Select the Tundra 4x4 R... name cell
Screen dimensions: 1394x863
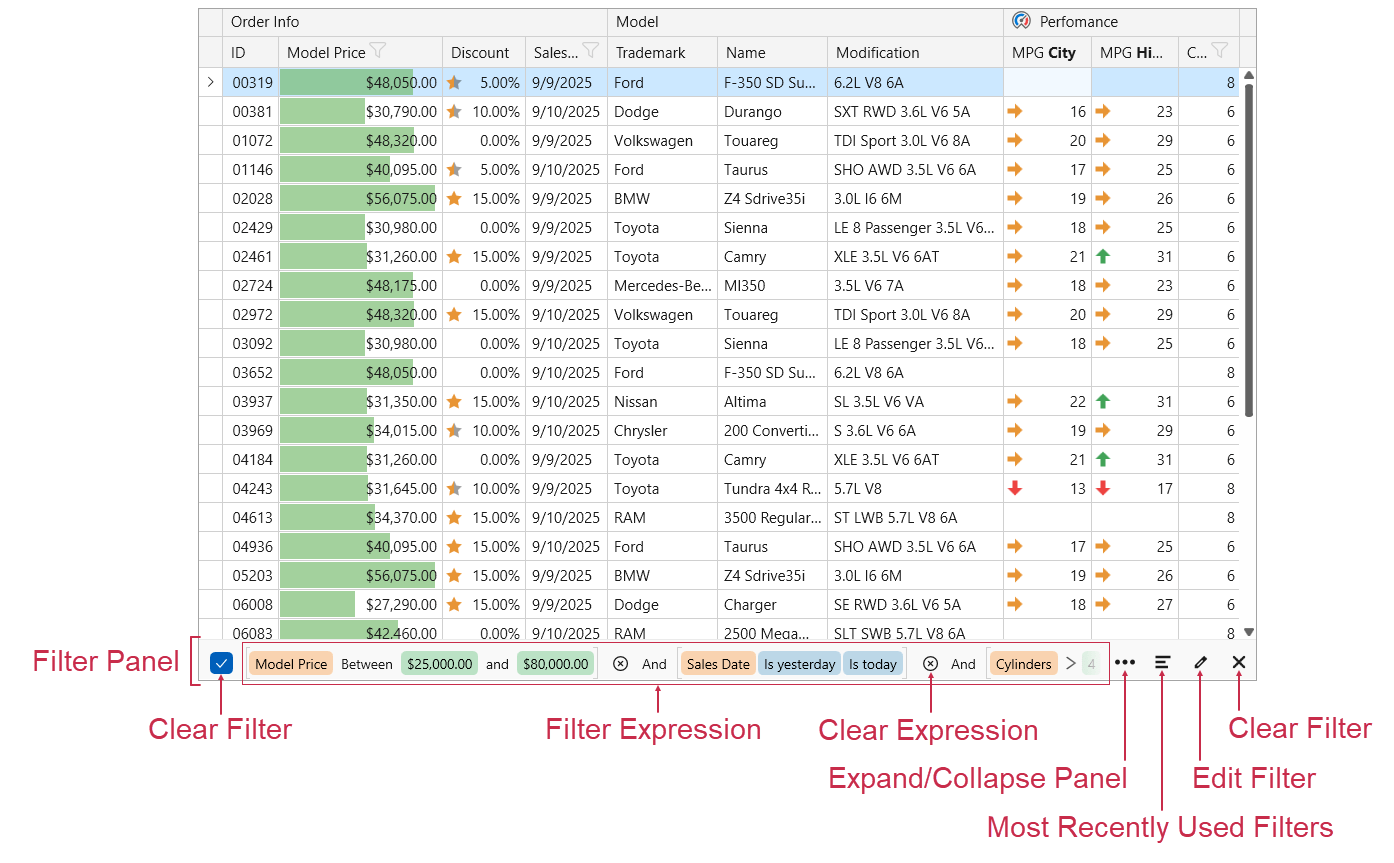pos(772,488)
